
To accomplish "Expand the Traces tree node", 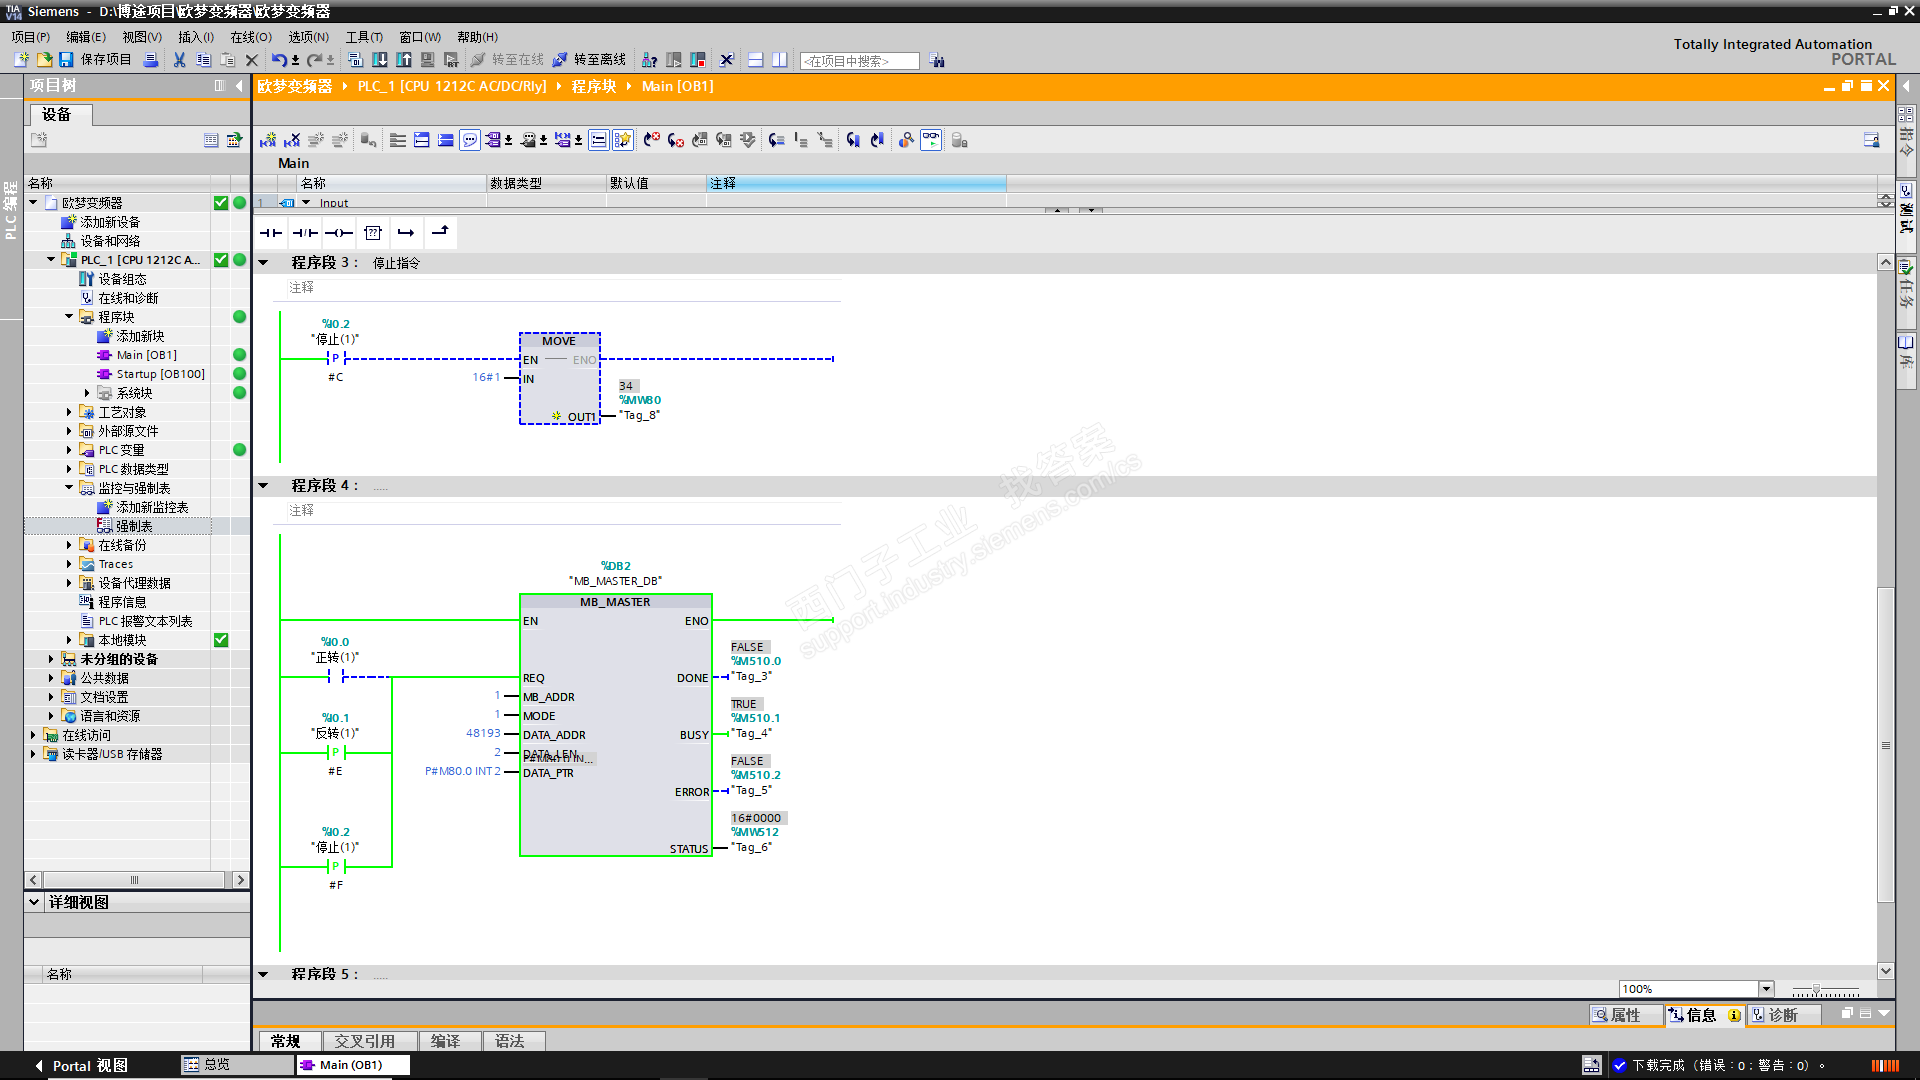I will coord(69,565).
